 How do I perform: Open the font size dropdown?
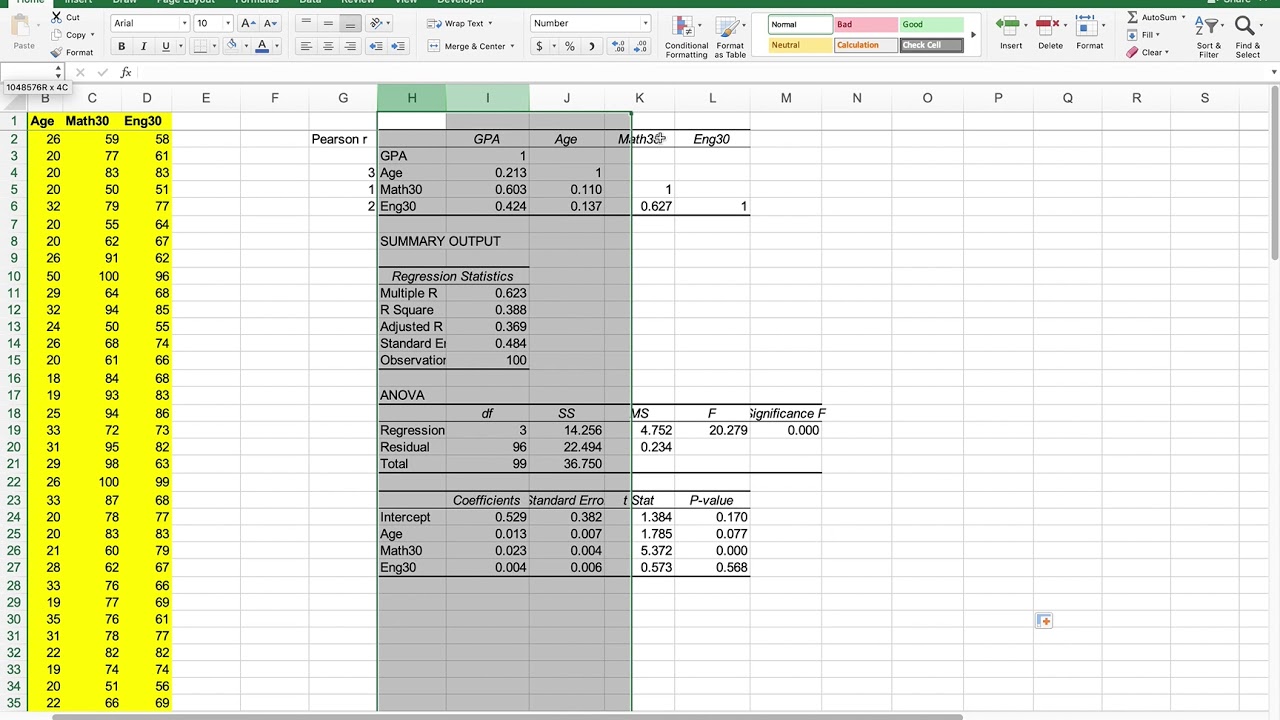229,23
